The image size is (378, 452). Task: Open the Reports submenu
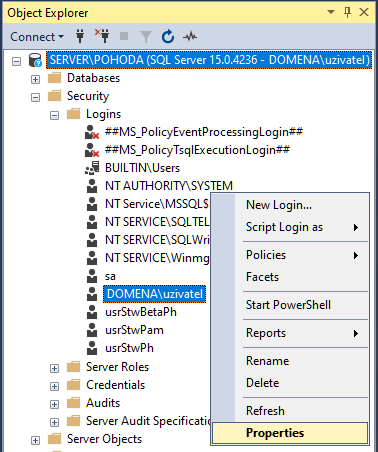(290, 333)
